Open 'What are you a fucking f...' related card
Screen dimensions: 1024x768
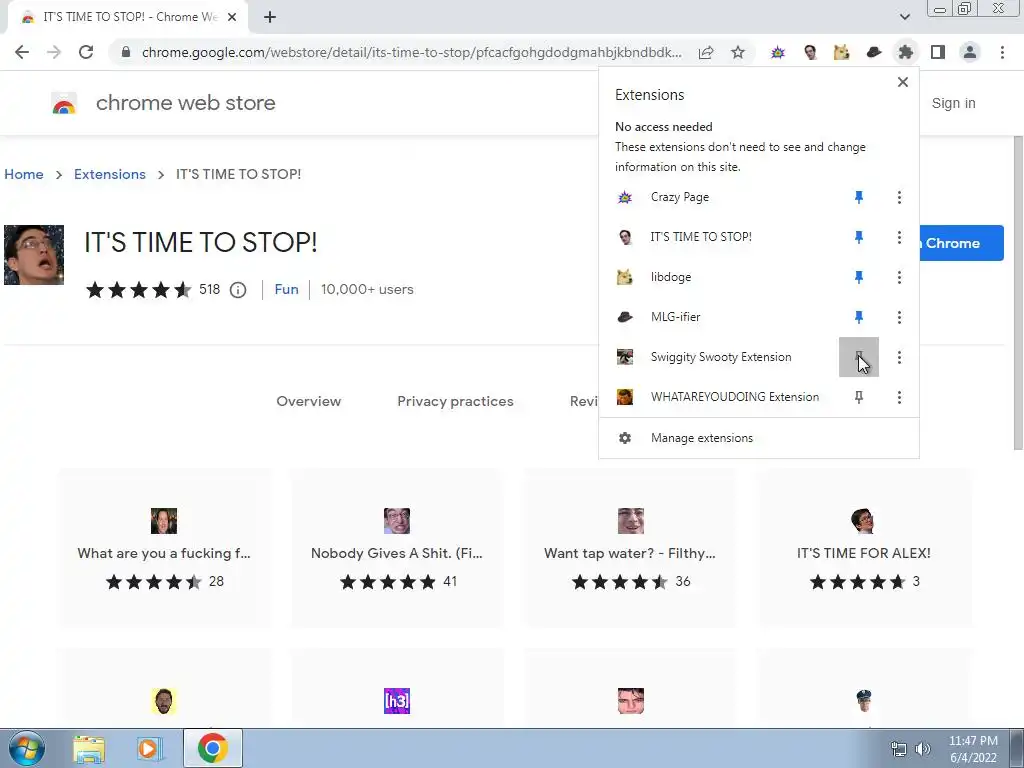[x=164, y=547]
